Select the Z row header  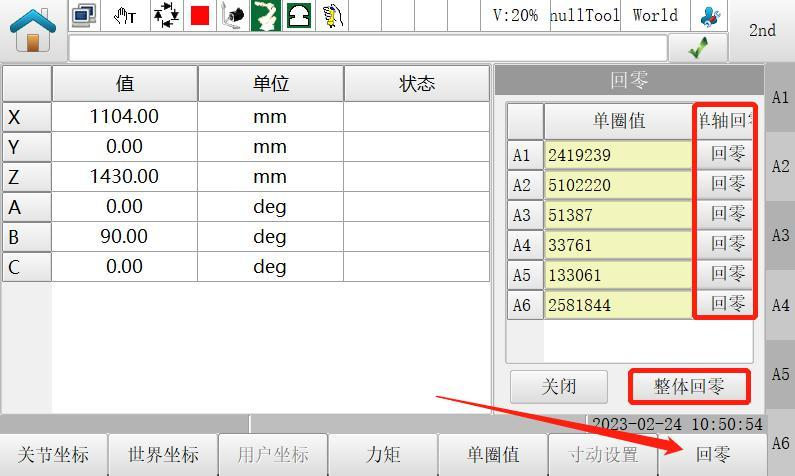point(27,177)
